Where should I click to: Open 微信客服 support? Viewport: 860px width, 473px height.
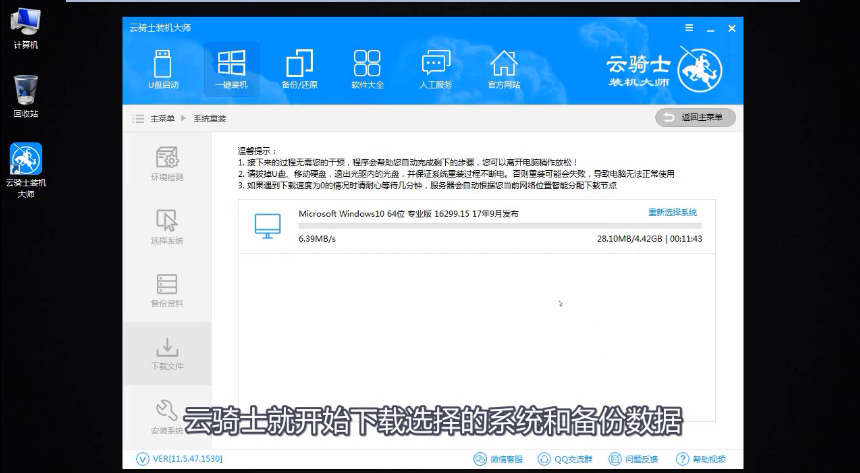pos(498,459)
